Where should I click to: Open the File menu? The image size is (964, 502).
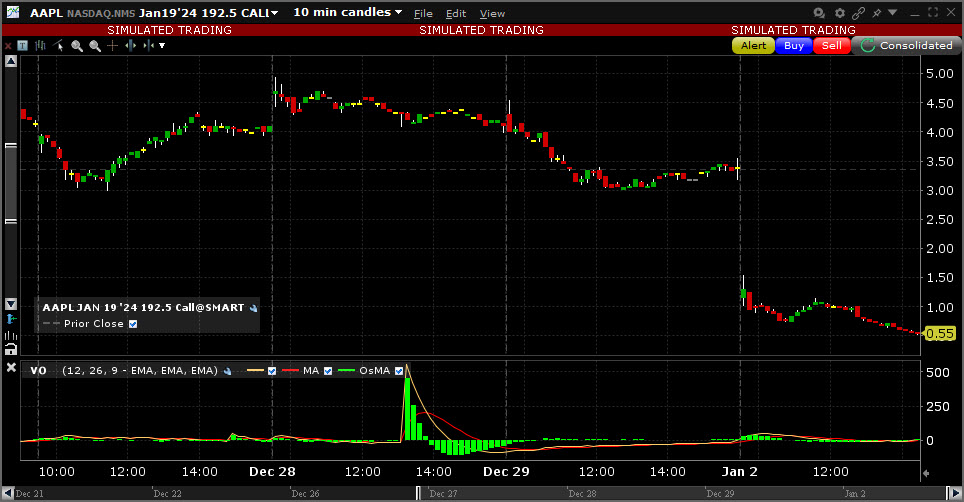click(x=423, y=14)
